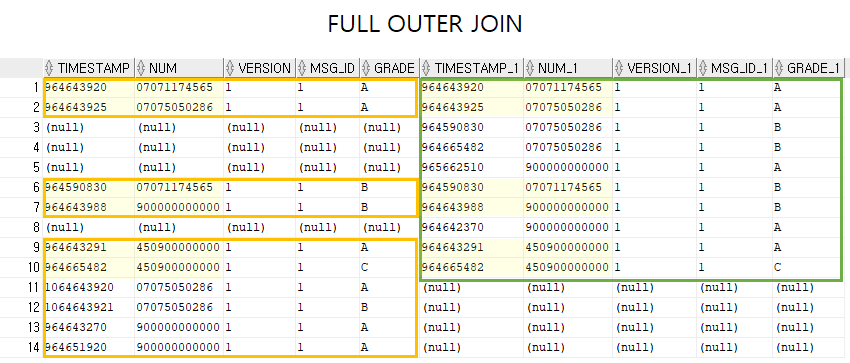
Task: Select row number 6 in the grid
Action: (x=37, y=187)
